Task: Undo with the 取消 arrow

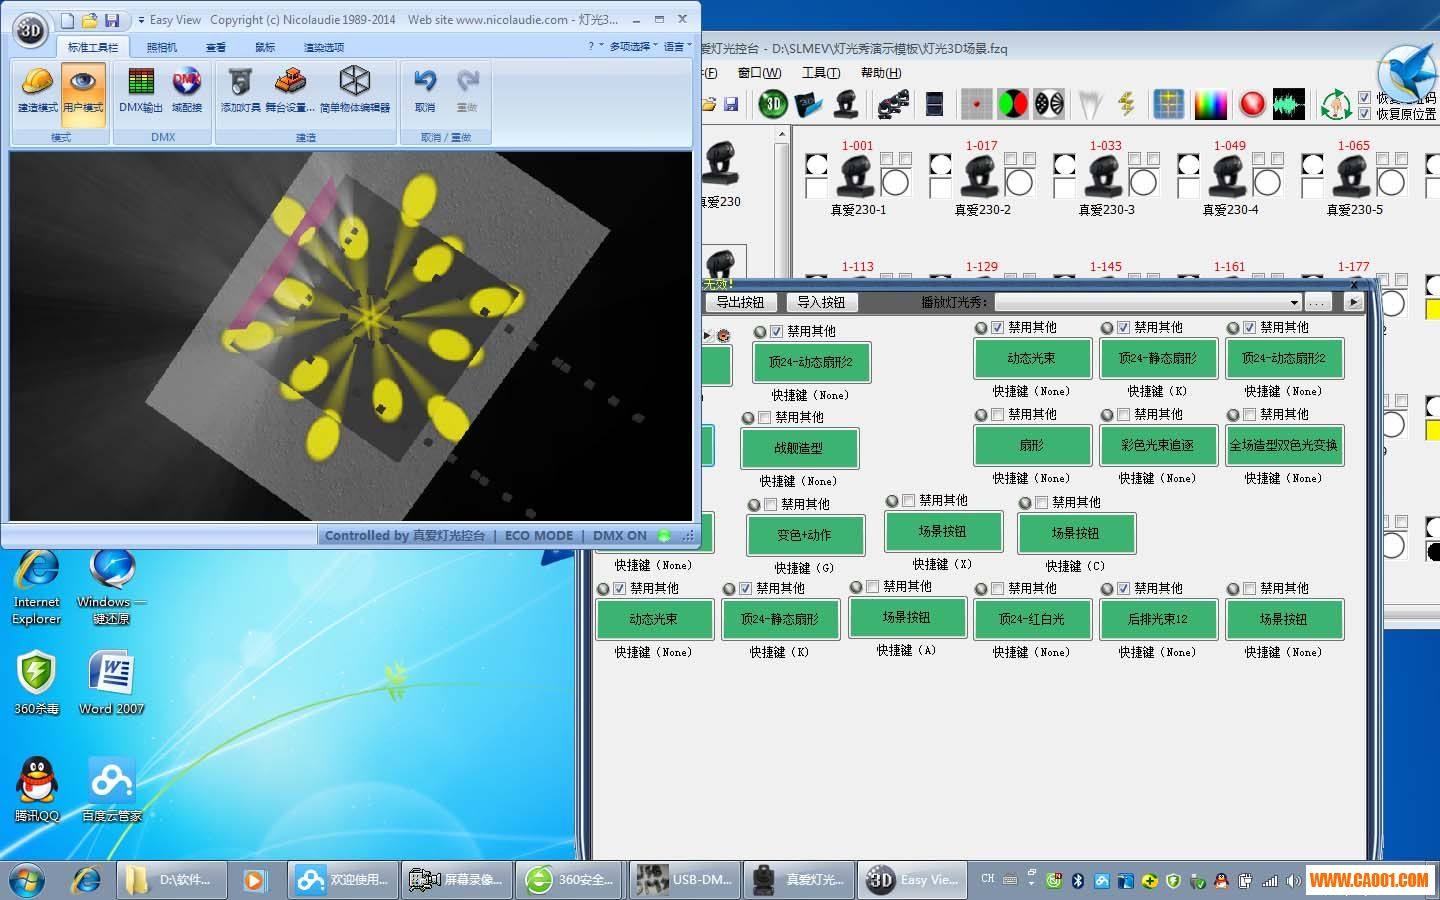Action: click(425, 90)
